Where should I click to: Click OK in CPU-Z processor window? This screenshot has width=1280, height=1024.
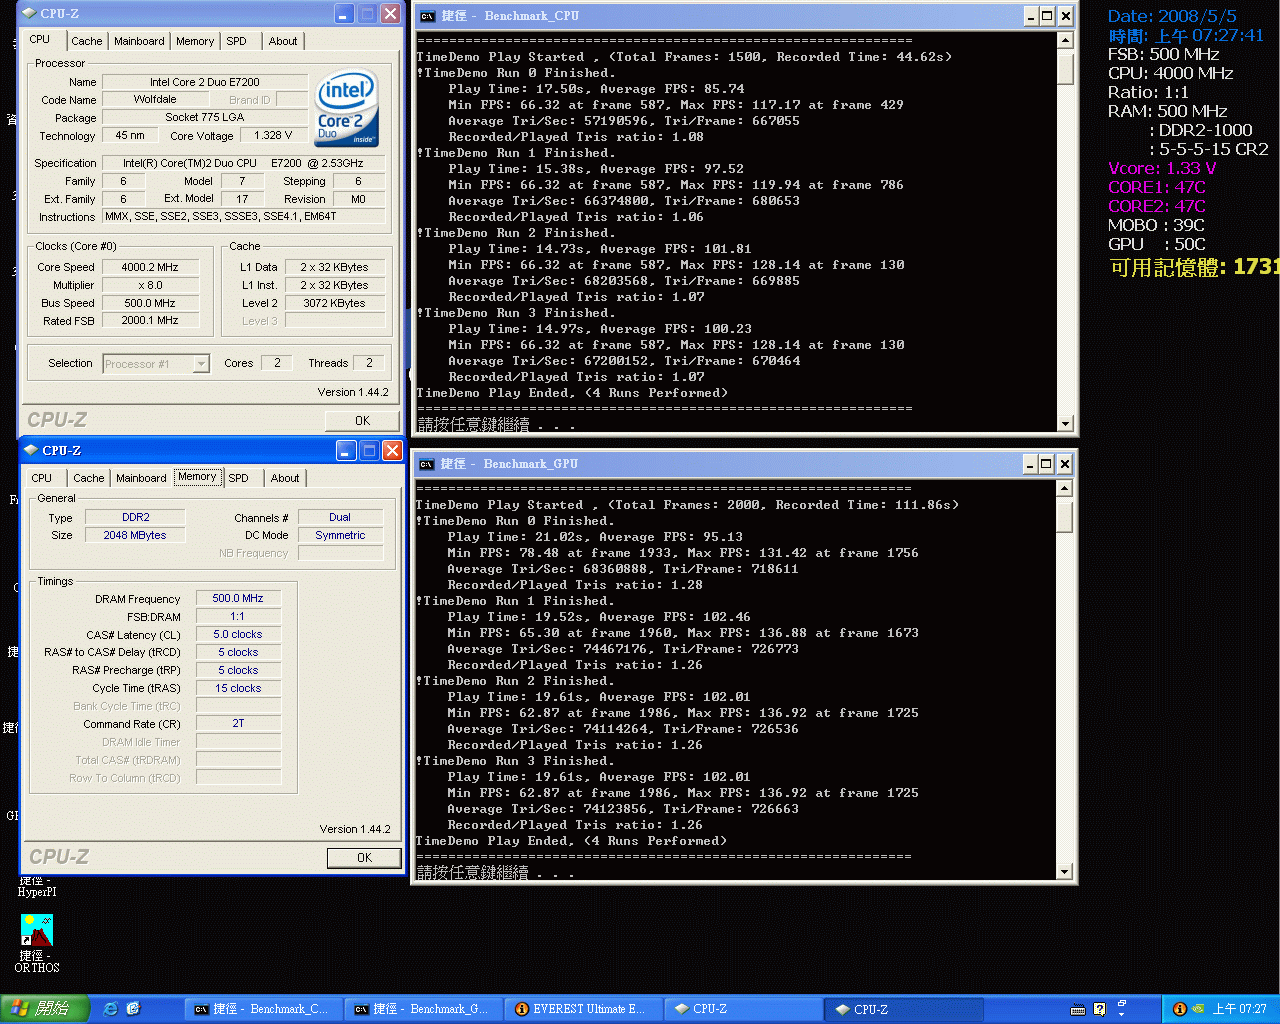coord(362,421)
